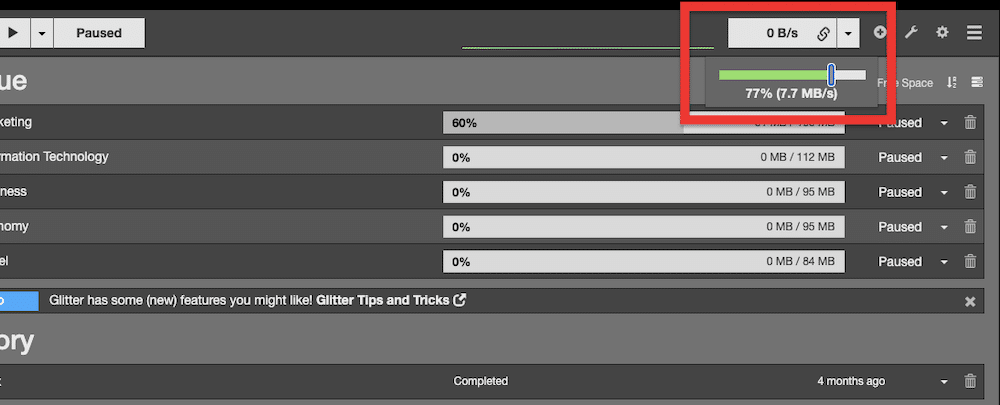Click the sort queue icon beside Free Space

951,83
